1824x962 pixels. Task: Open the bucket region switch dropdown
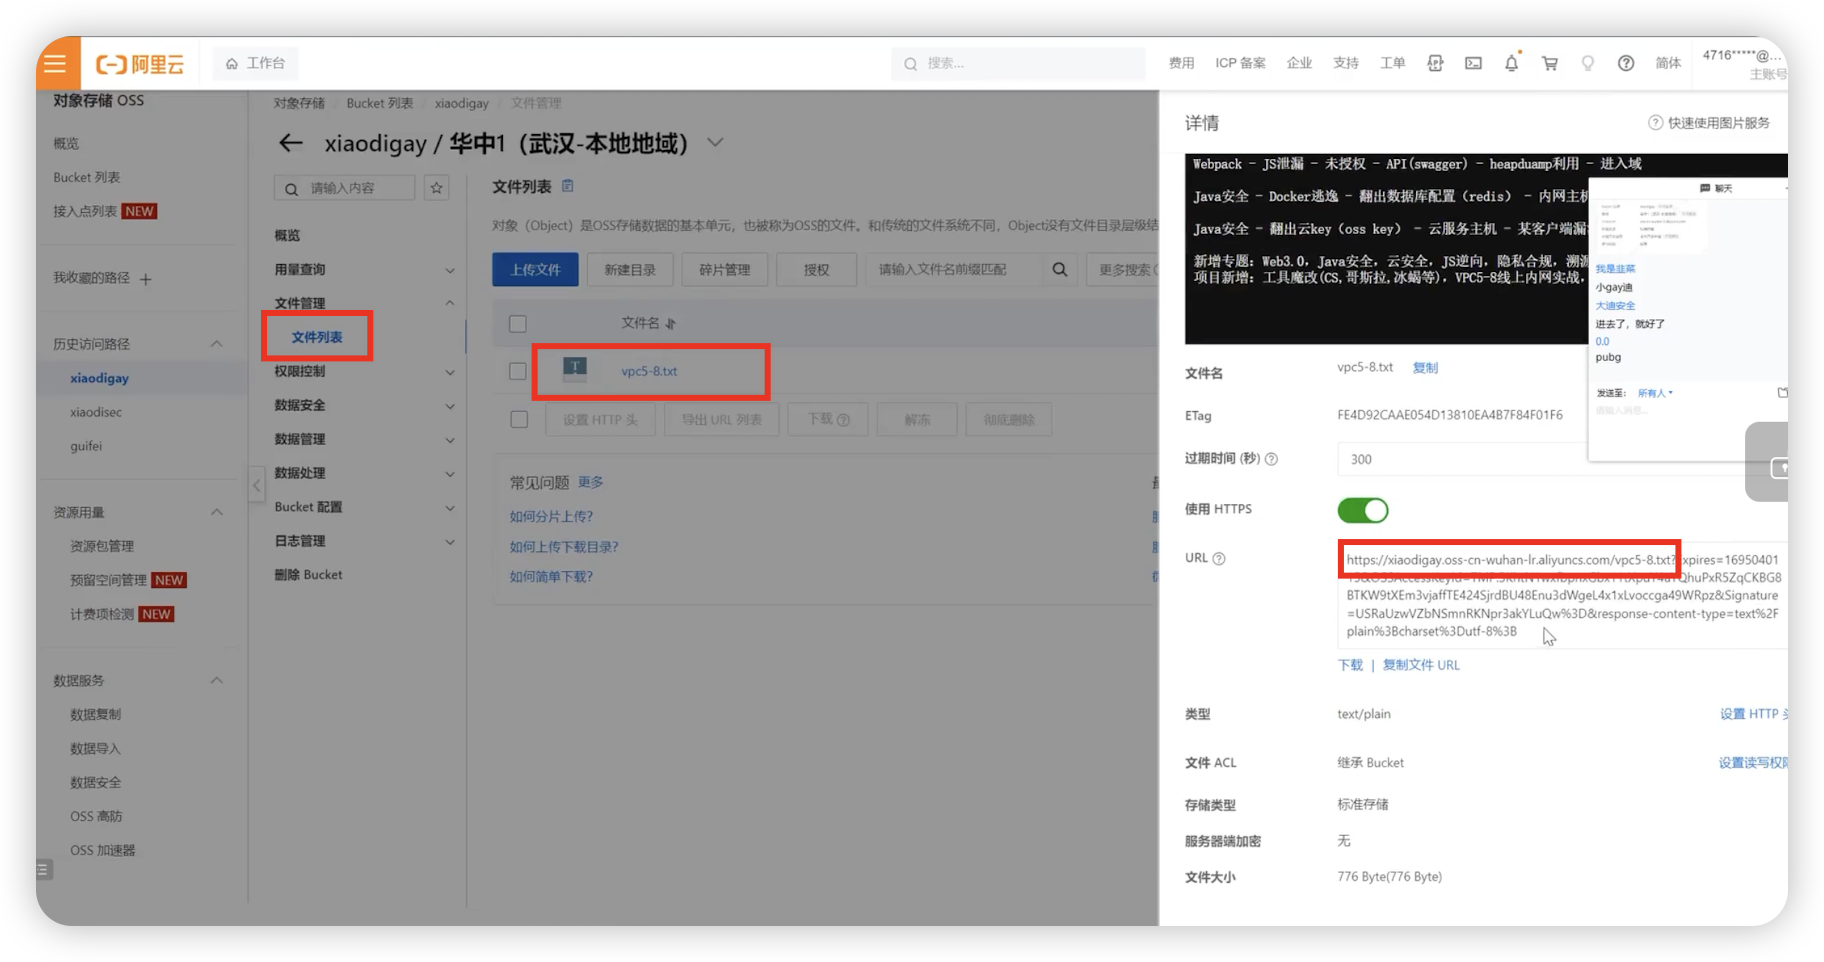point(715,143)
